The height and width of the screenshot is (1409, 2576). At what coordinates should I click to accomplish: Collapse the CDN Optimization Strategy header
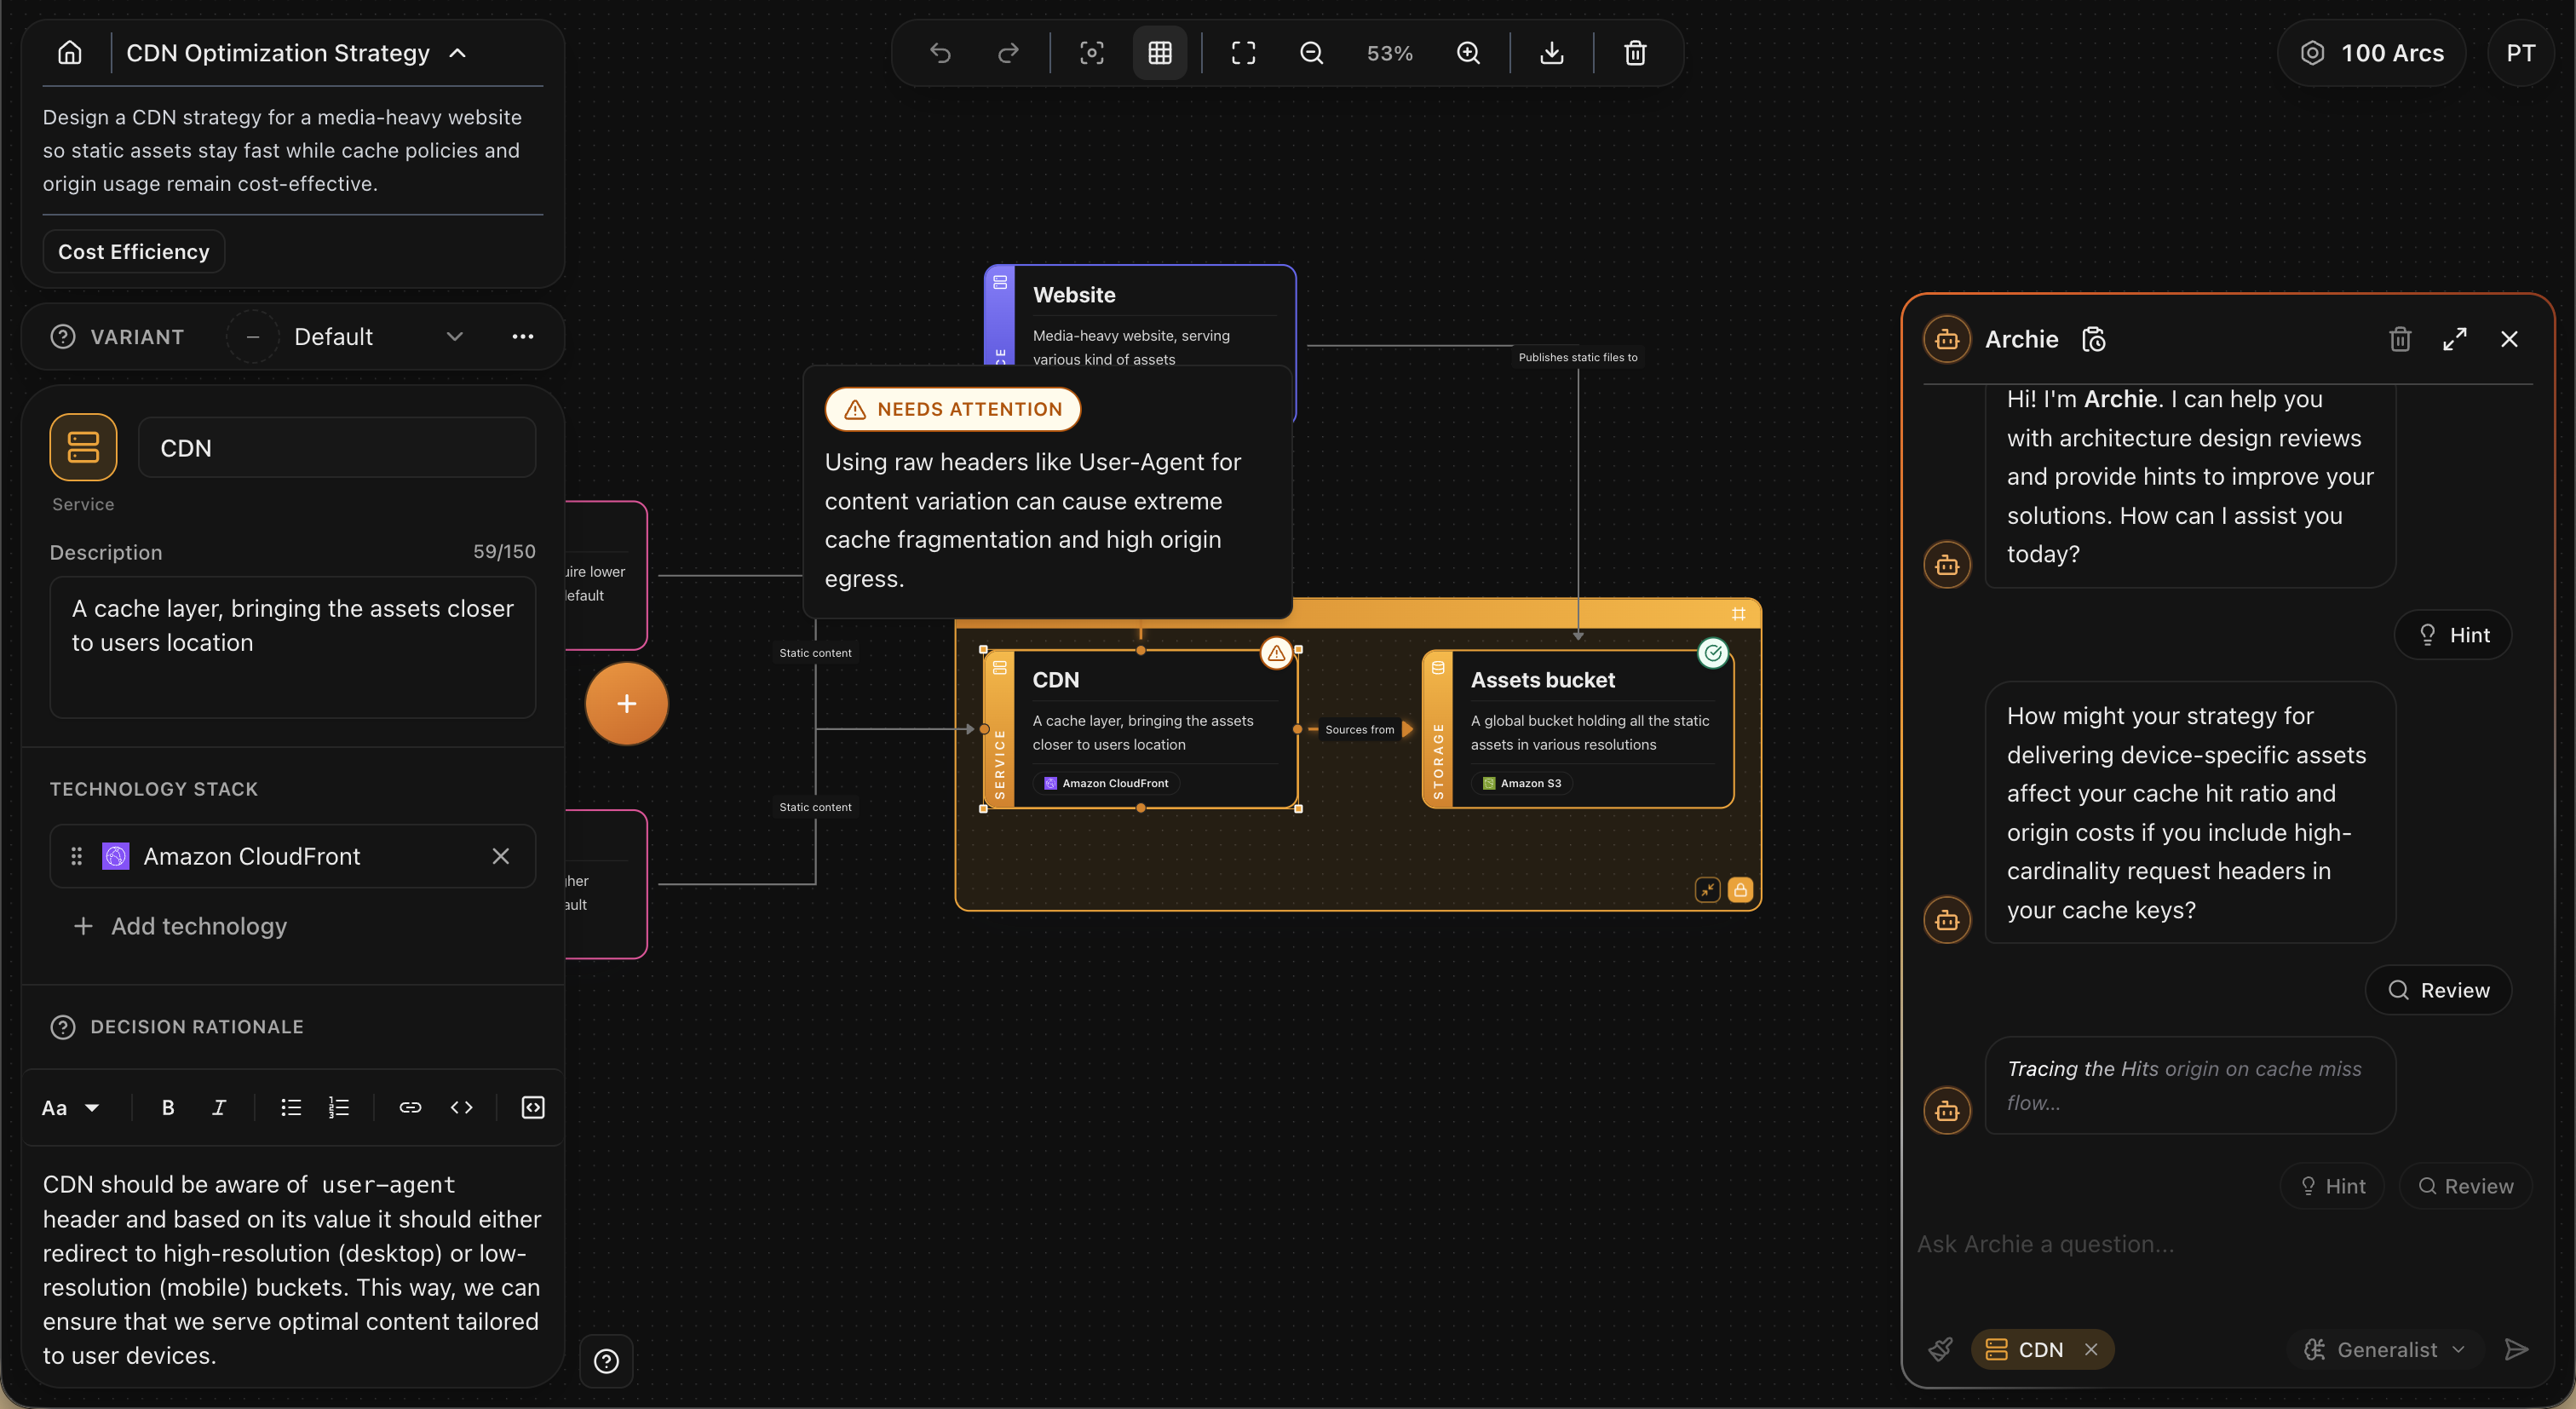coord(458,53)
